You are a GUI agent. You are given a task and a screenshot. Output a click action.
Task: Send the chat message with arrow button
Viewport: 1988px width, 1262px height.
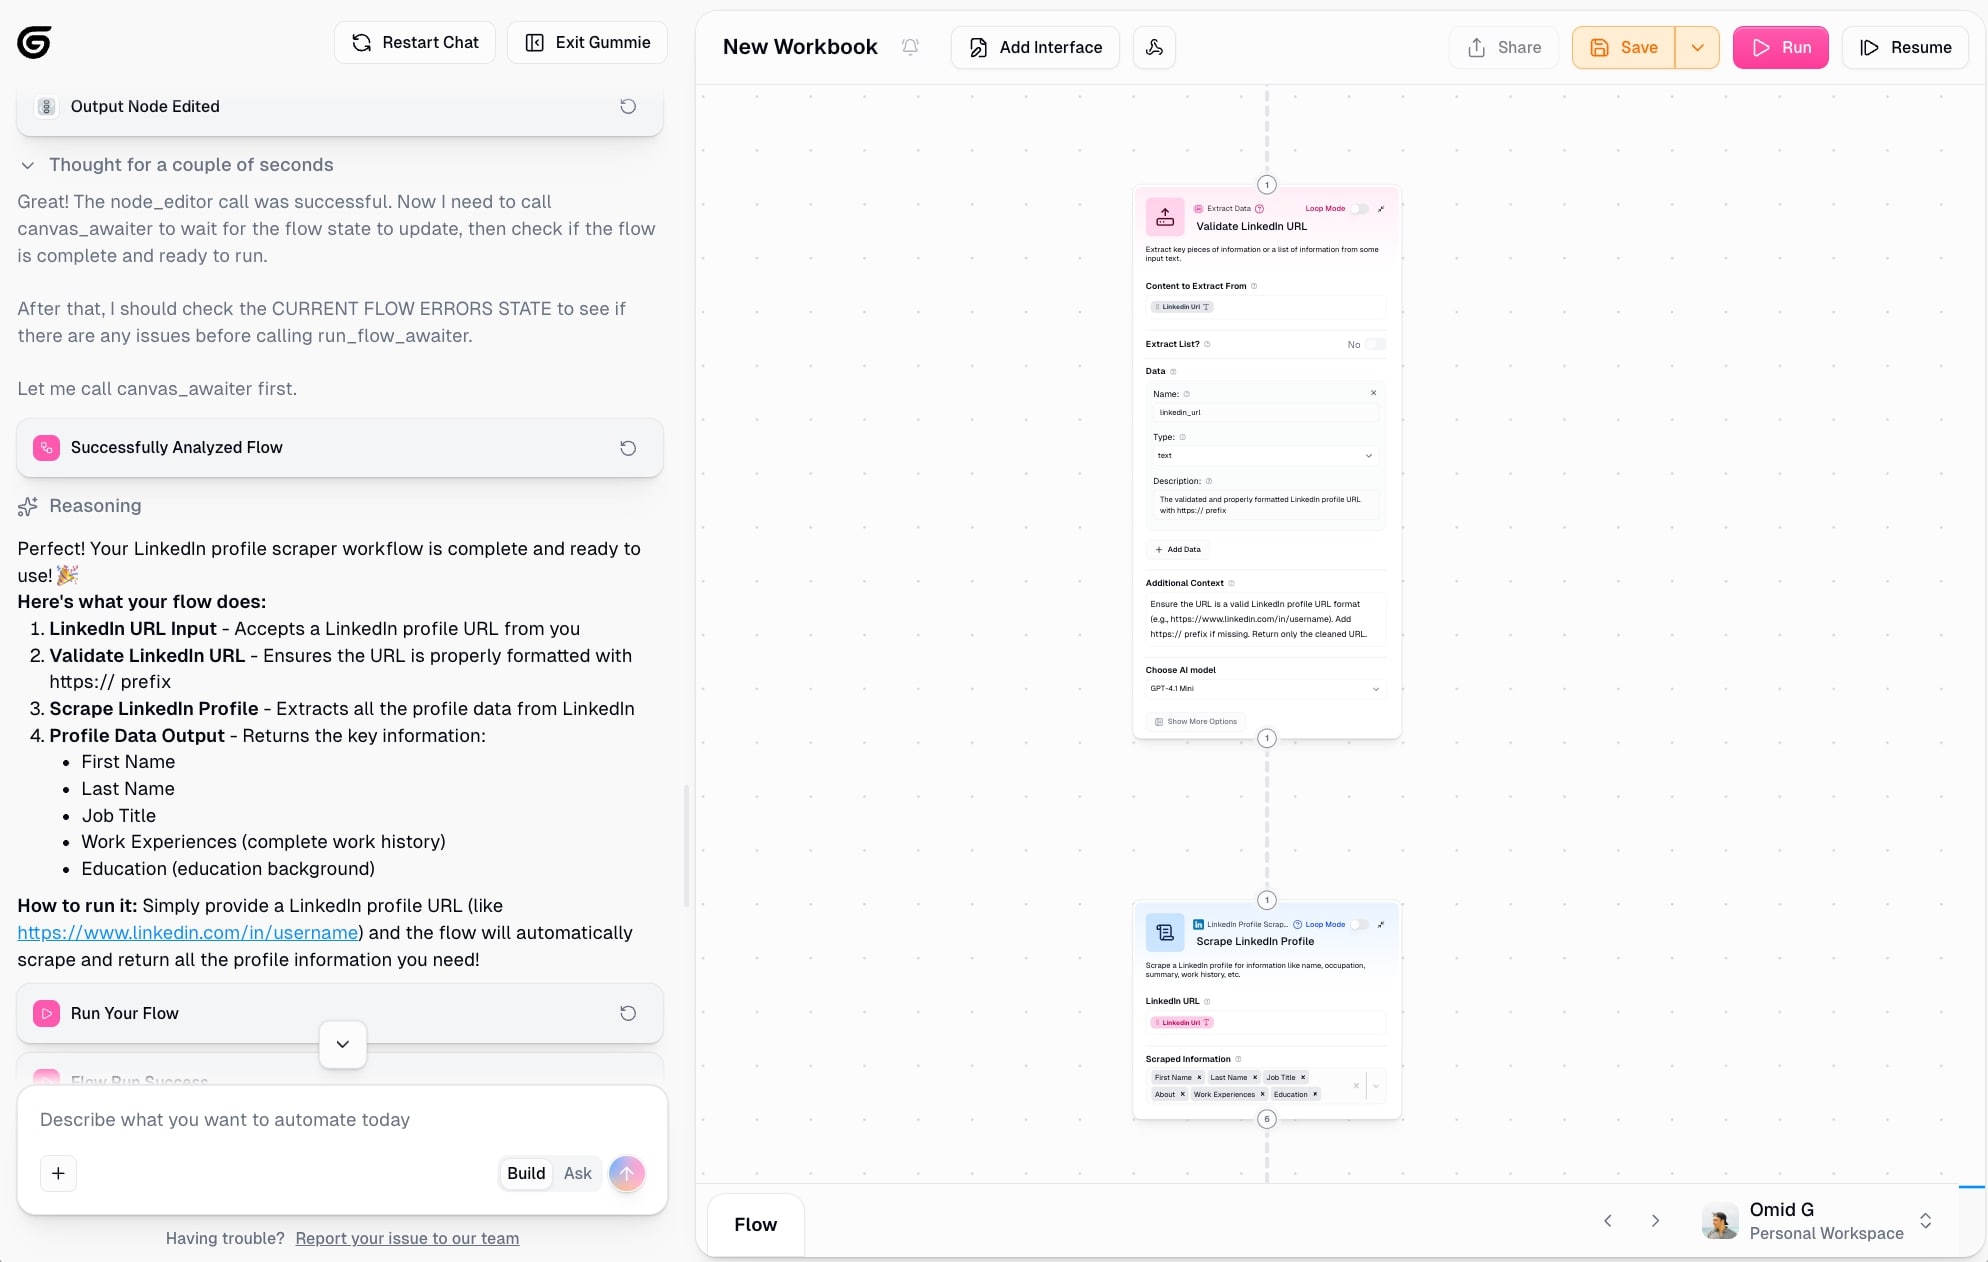coord(627,1173)
